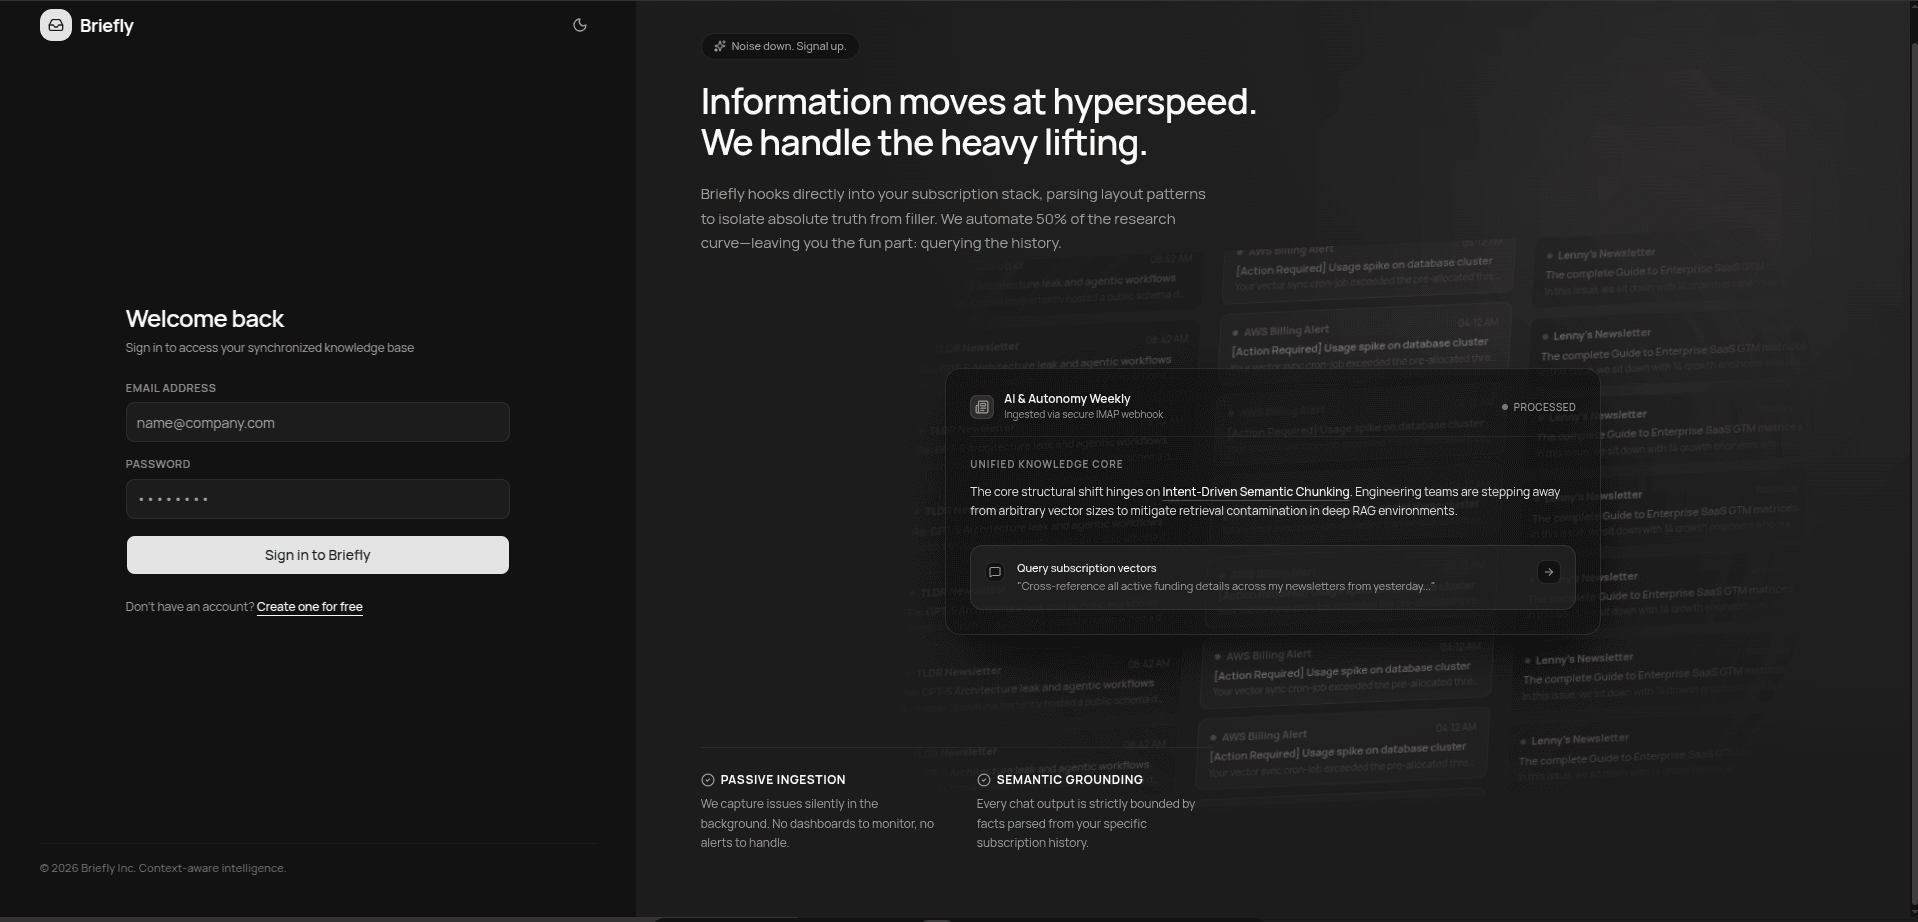Image resolution: width=1918 pixels, height=922 pixels.
Task: Click the Briefly inbox logo icon
Action: point(56,26)
